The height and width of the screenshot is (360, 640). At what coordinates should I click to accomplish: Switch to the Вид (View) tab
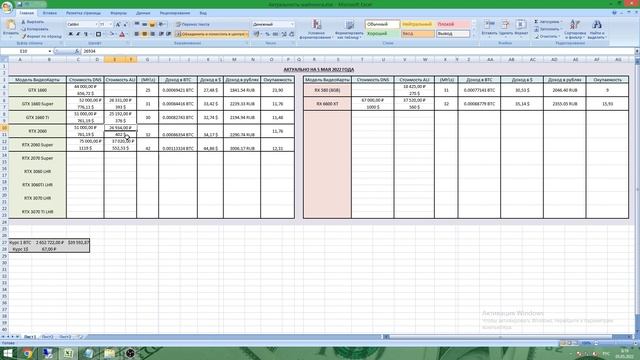(203, 13)
